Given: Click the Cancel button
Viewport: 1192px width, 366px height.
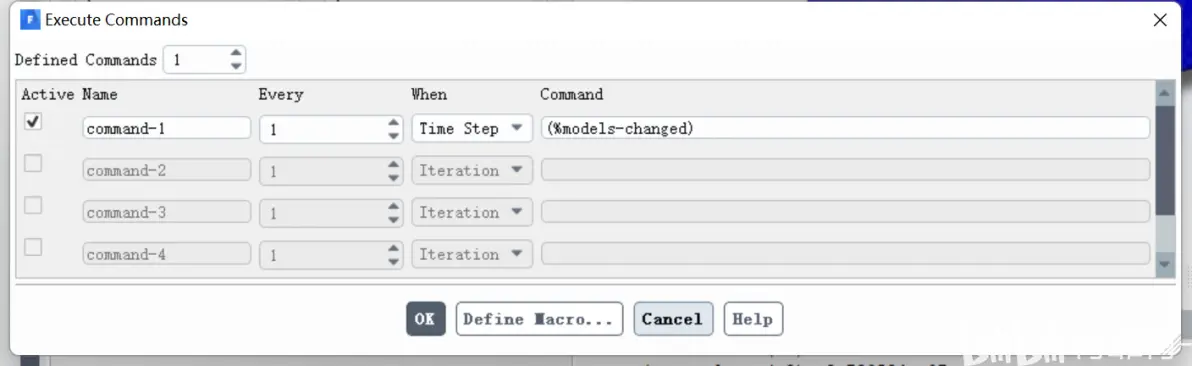Looking at the screenshot, I should (674, 319).
